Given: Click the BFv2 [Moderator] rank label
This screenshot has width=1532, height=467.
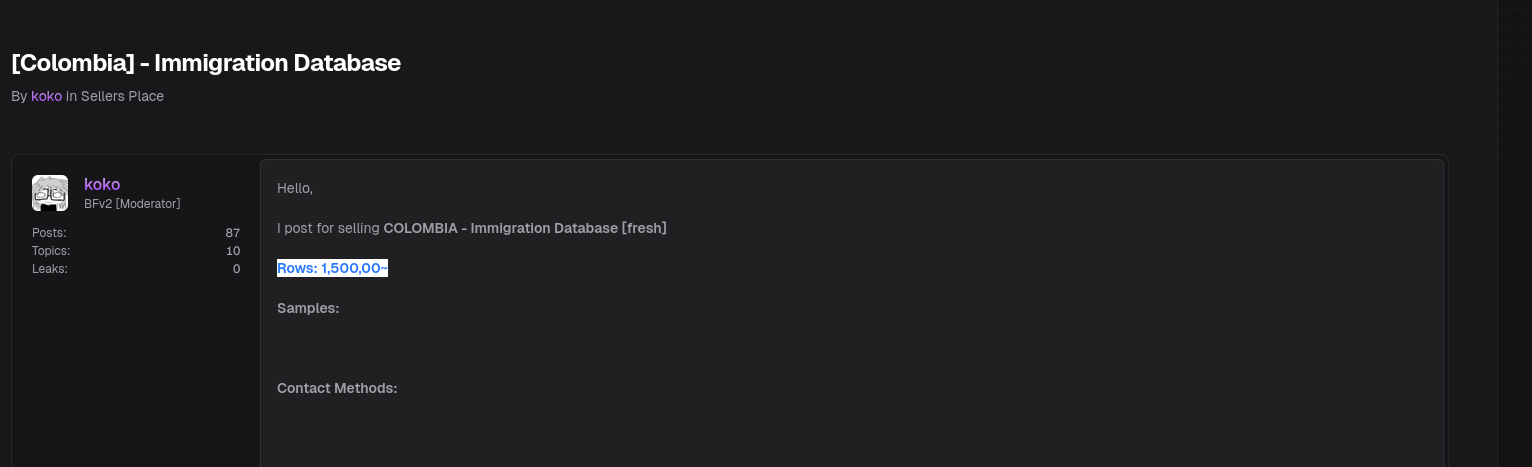Looking at the screenshot, I should tap(132, 204).
